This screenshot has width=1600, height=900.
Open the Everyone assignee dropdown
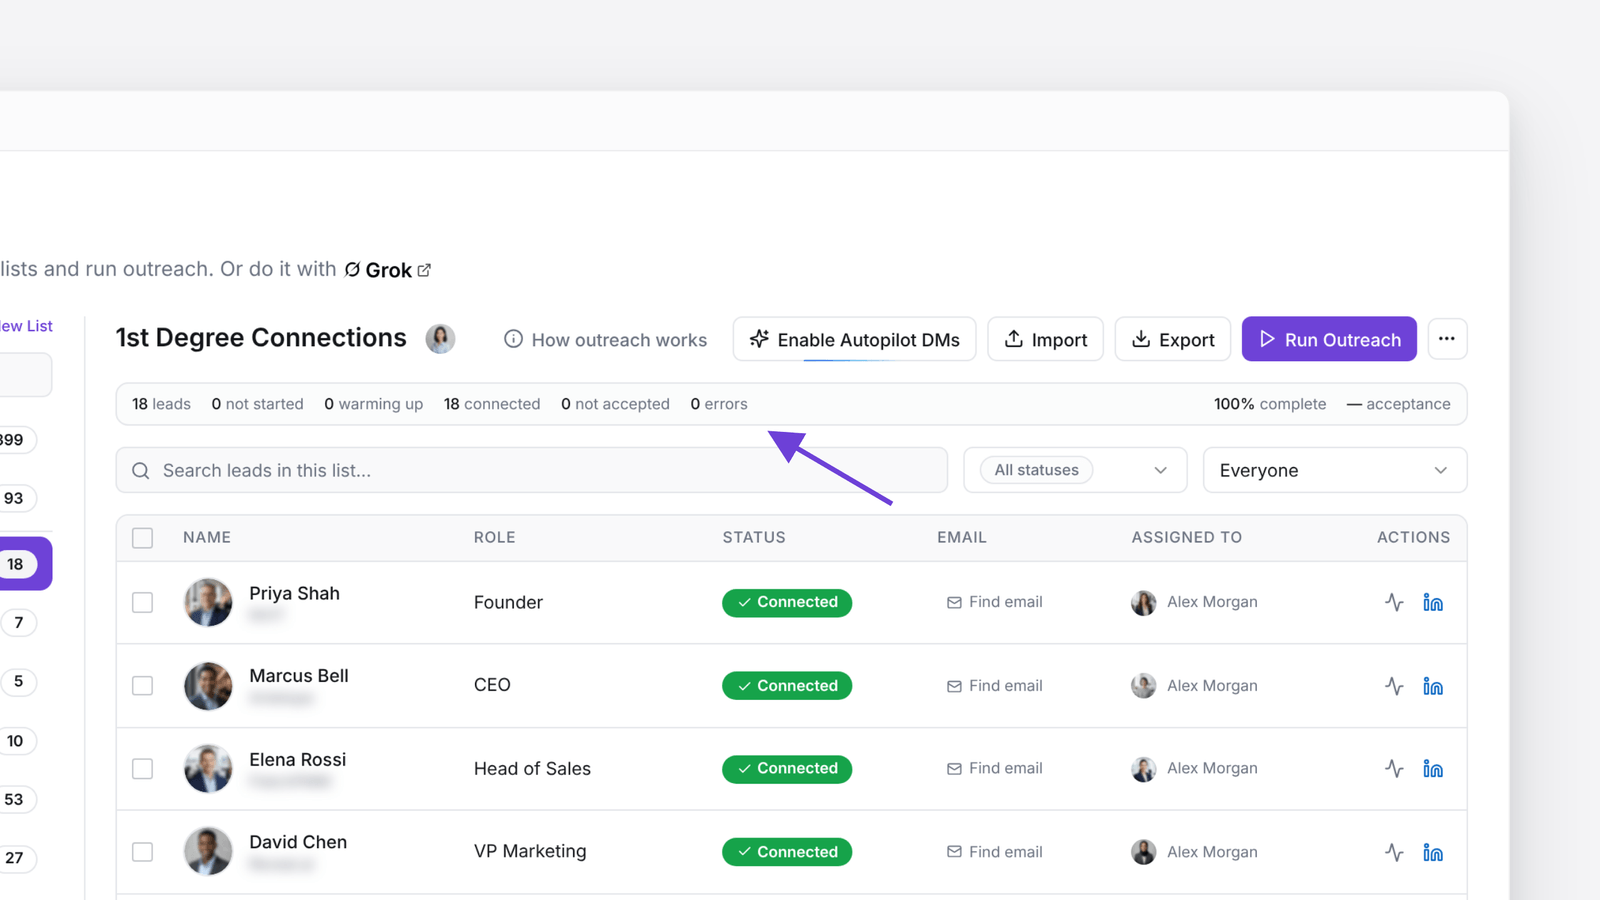click(1335, 470)
